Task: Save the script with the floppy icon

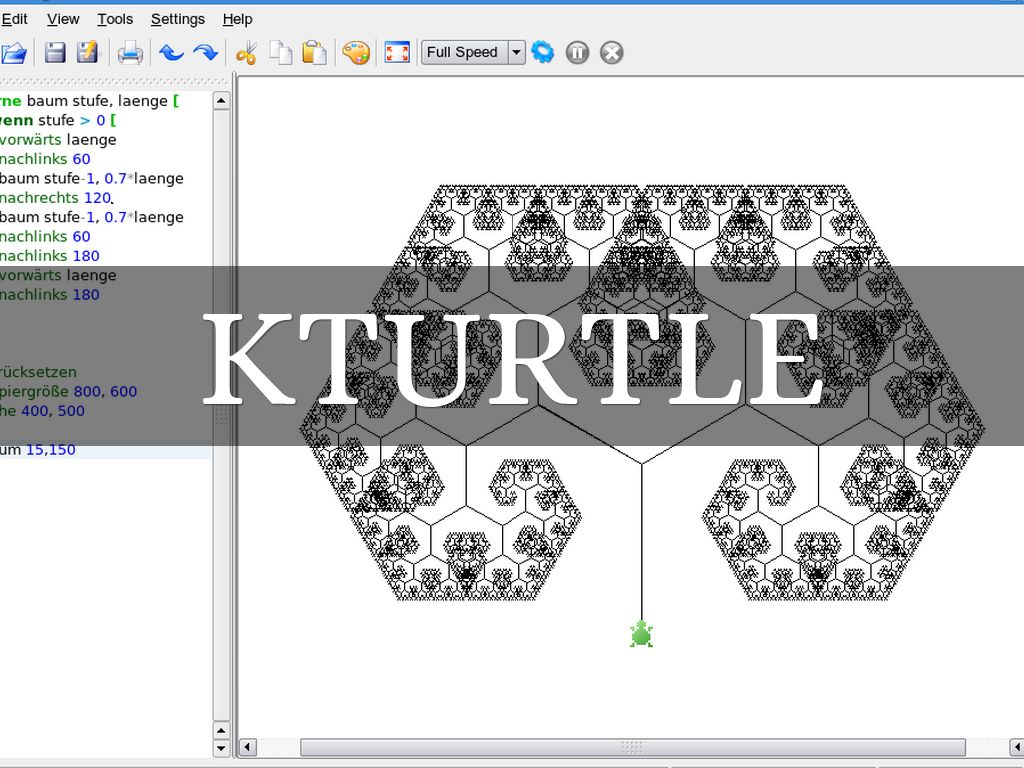Action: tap(55, 53)
